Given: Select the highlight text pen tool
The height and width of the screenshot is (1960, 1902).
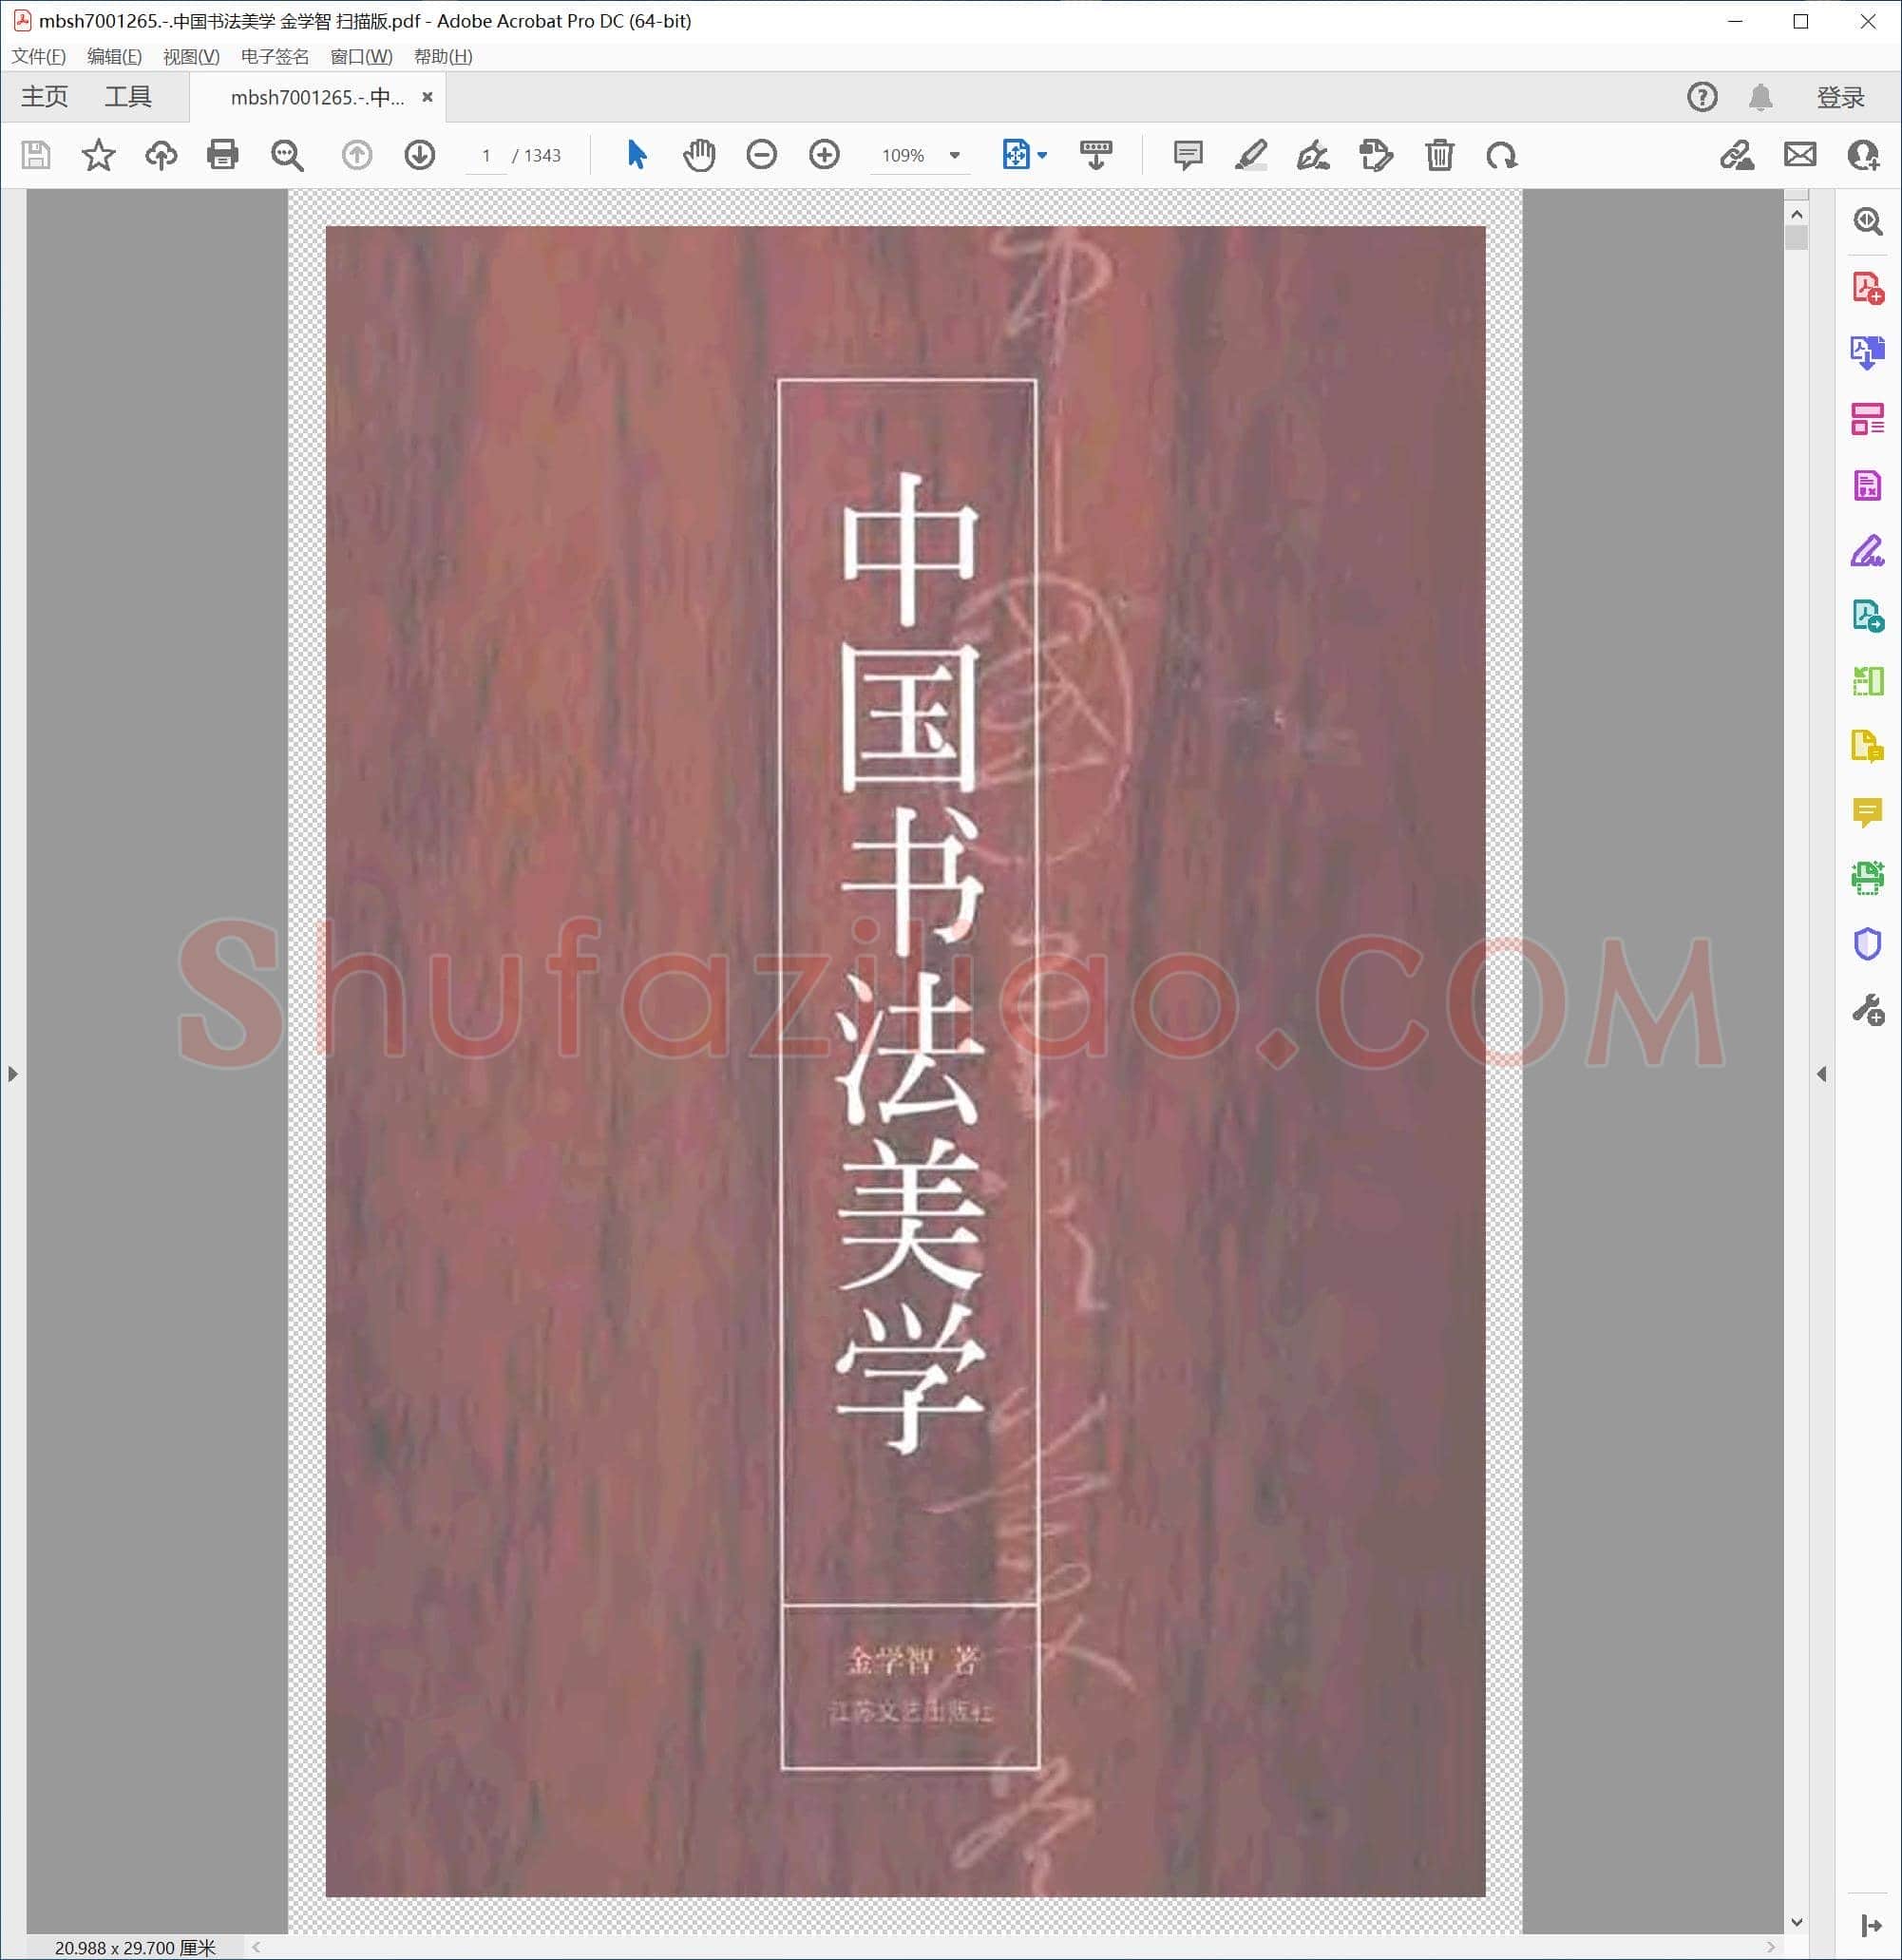Looking at the screenshot, I should click(x=1251, y=155).
